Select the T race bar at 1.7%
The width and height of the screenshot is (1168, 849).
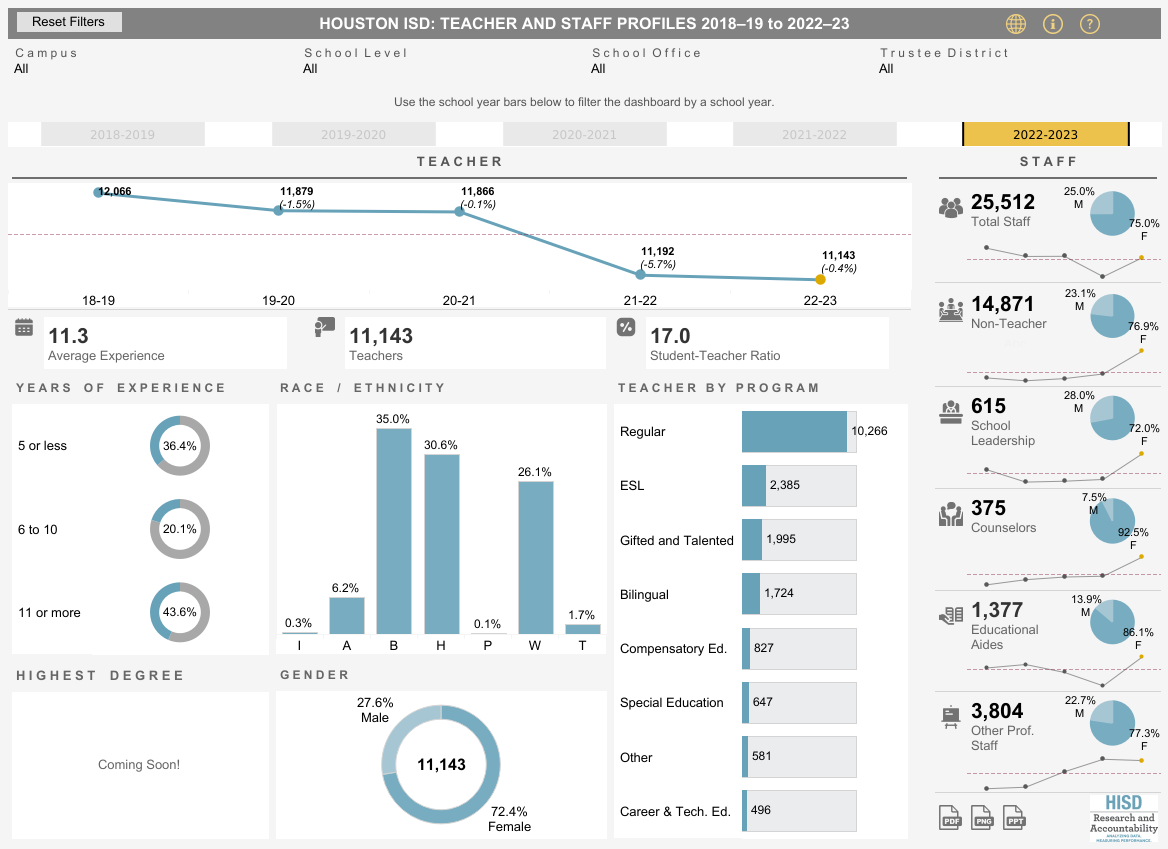coord(583,629)
